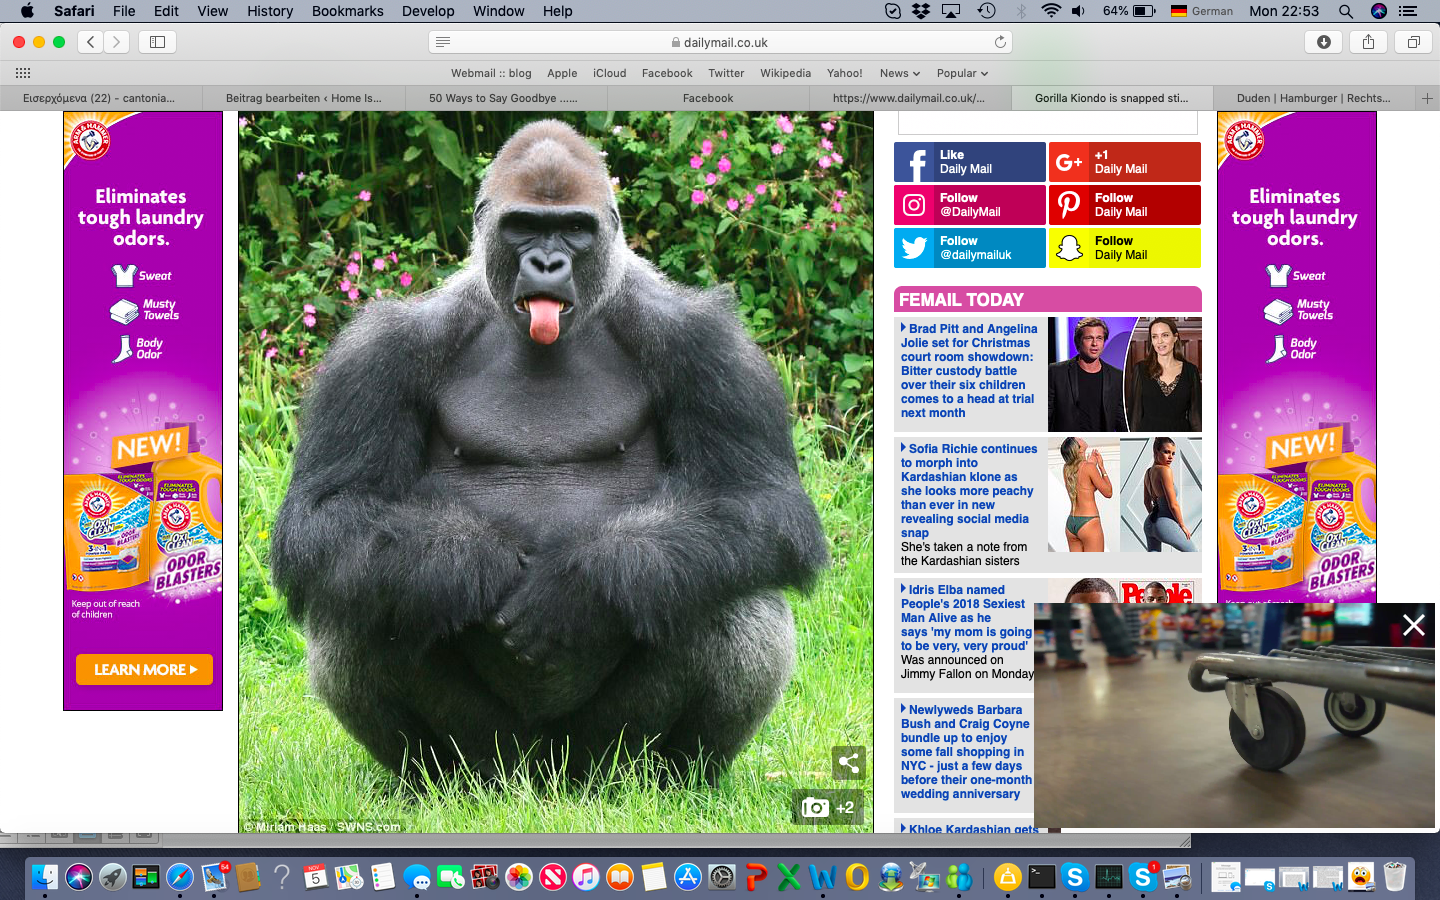The height and width of the screenshot is (900, 1440).
Task: Click the floating video player
Action: [1235, 716]
